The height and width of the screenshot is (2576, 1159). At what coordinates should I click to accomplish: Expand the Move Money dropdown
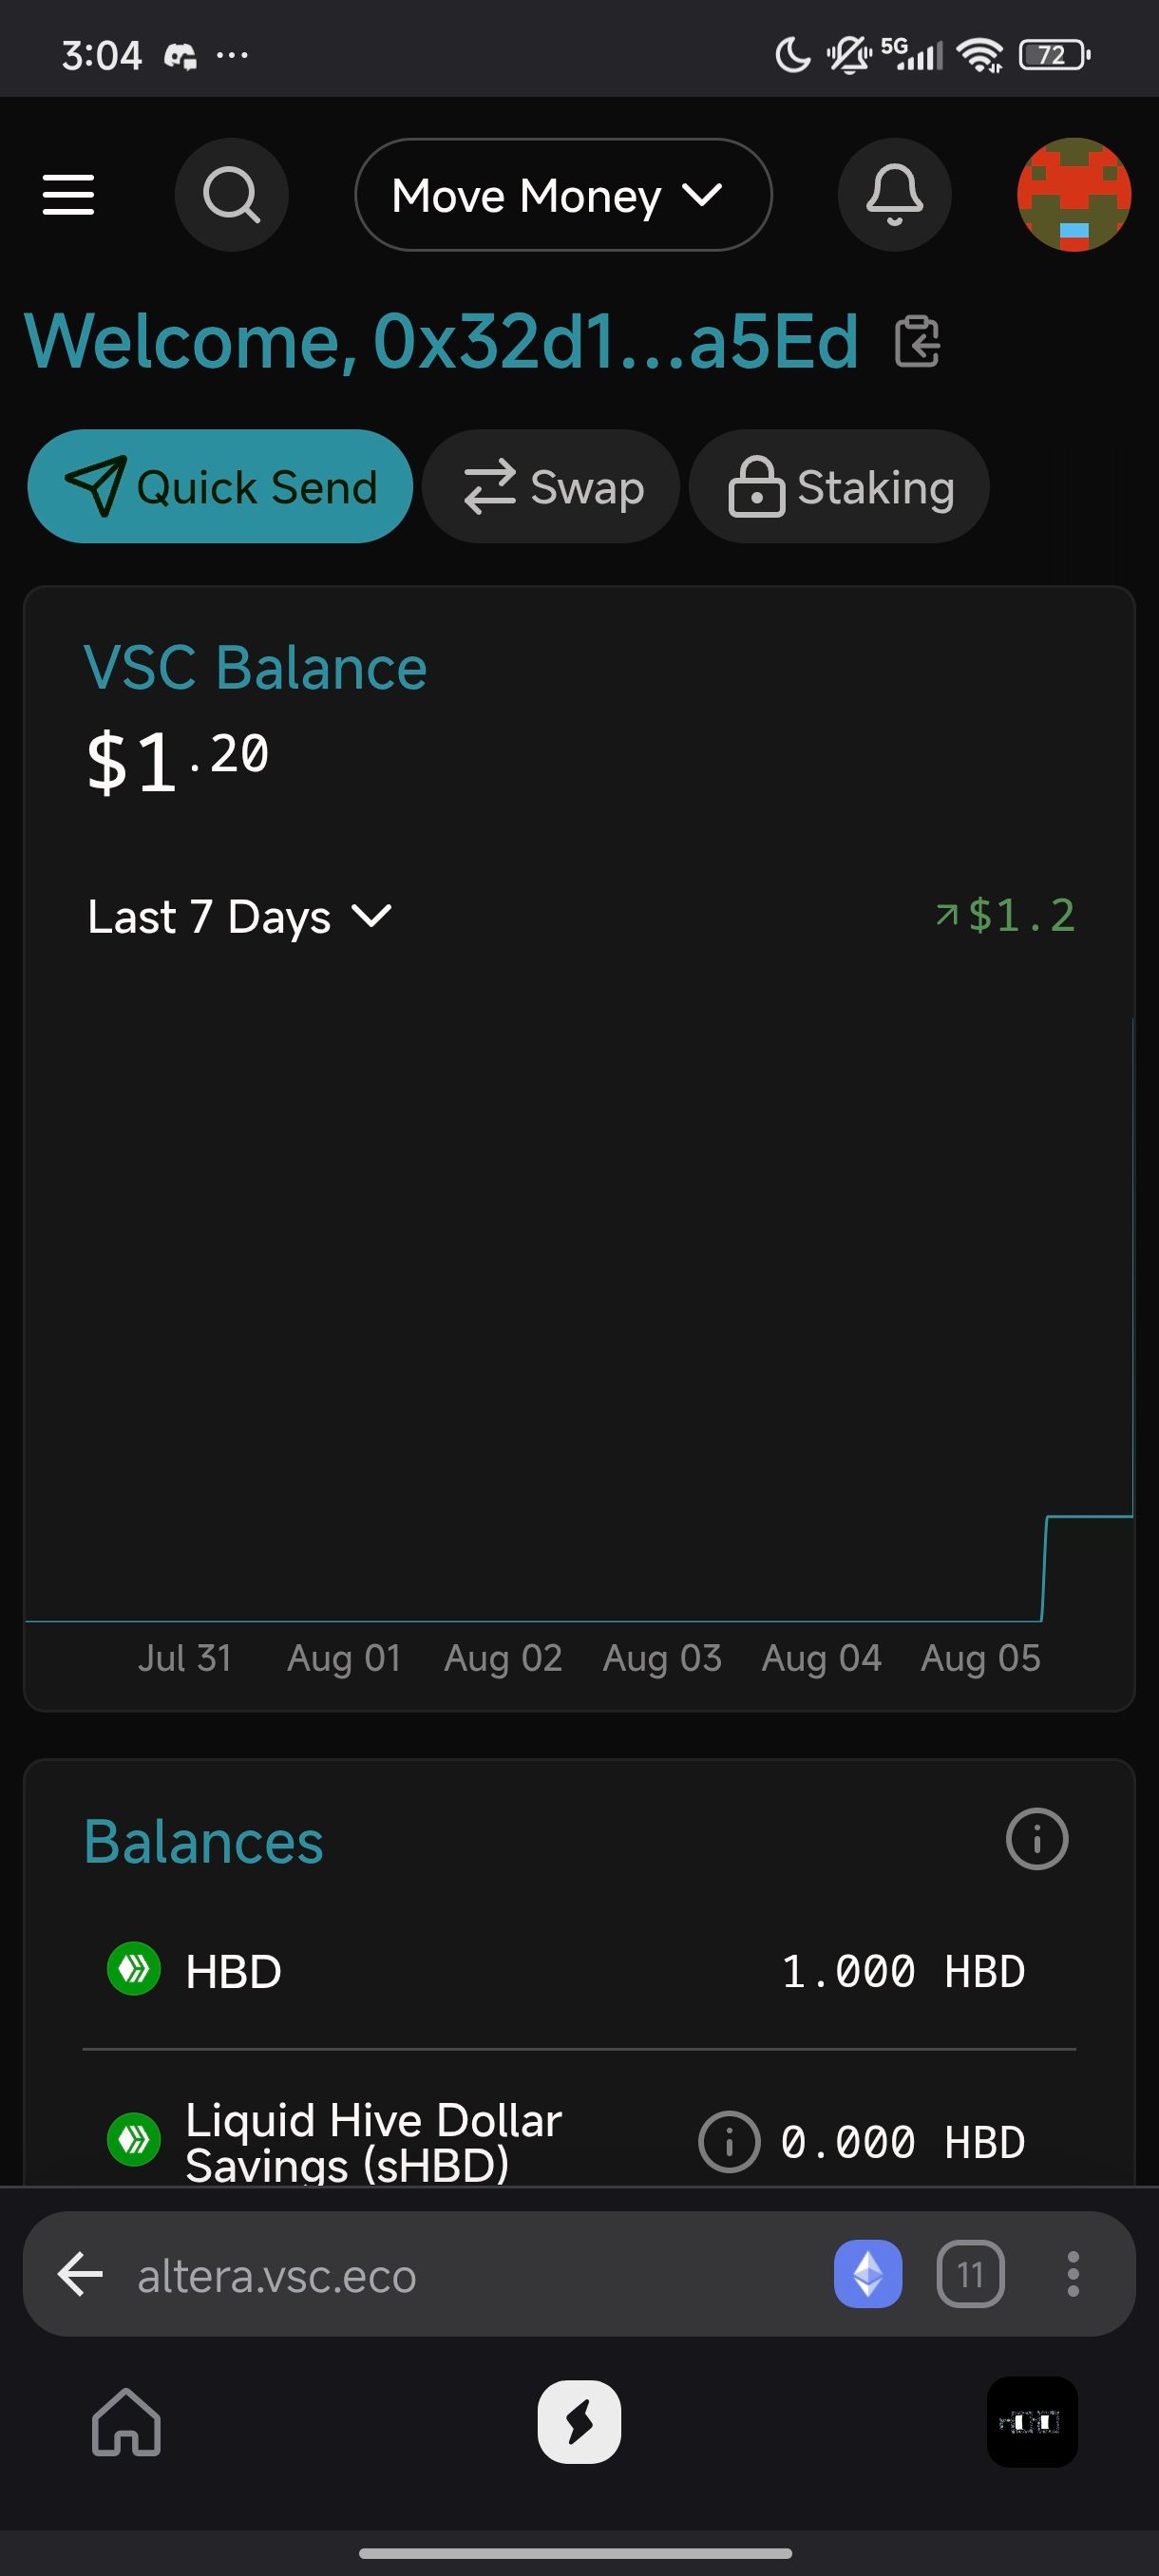click(563, 195)
